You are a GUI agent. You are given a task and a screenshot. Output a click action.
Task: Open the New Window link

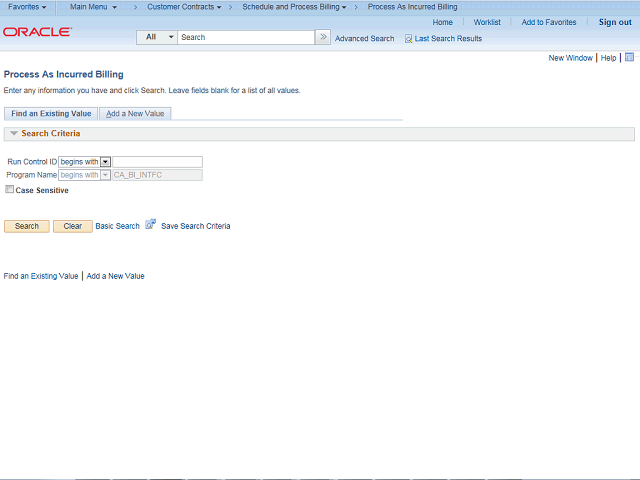tap(570, 58)
